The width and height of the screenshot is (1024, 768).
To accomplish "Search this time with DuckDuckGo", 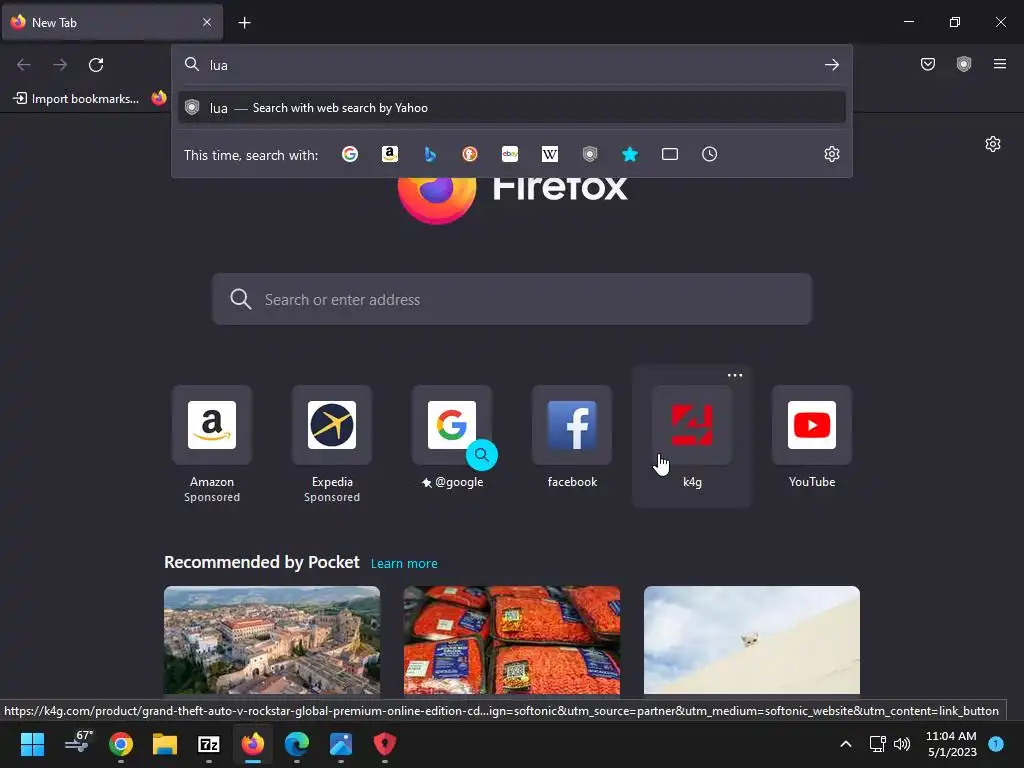I will pyautogui.click(x=470, y=154).
